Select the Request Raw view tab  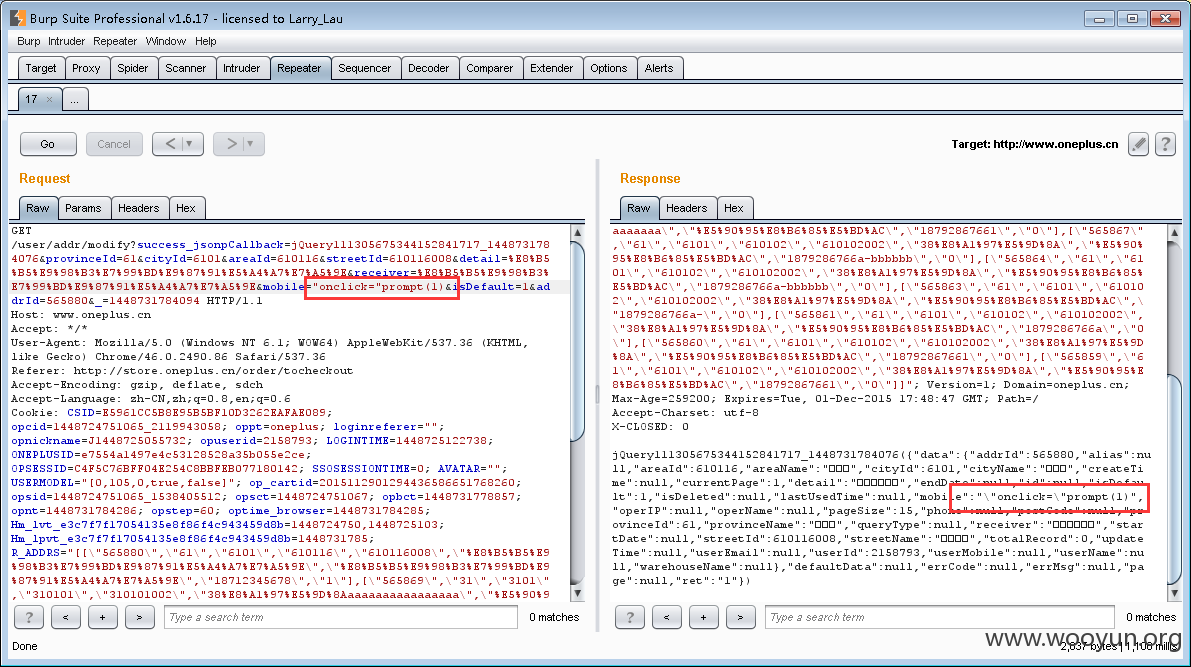(x=38, y=207)
